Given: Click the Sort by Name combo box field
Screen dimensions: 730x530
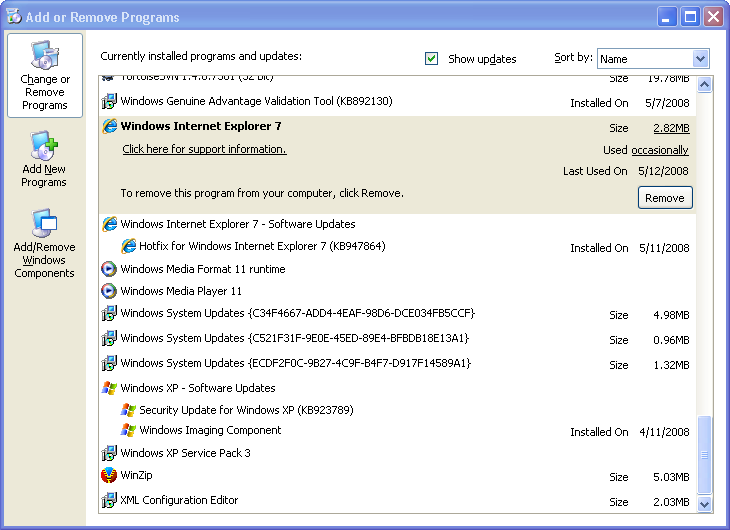Looking at the screenshot, I should 653,59.
